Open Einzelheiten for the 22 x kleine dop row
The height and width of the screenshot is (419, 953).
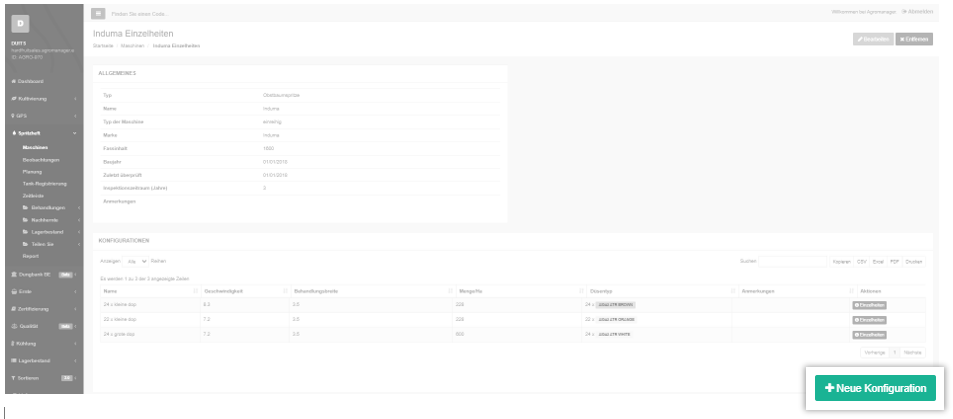869,320
